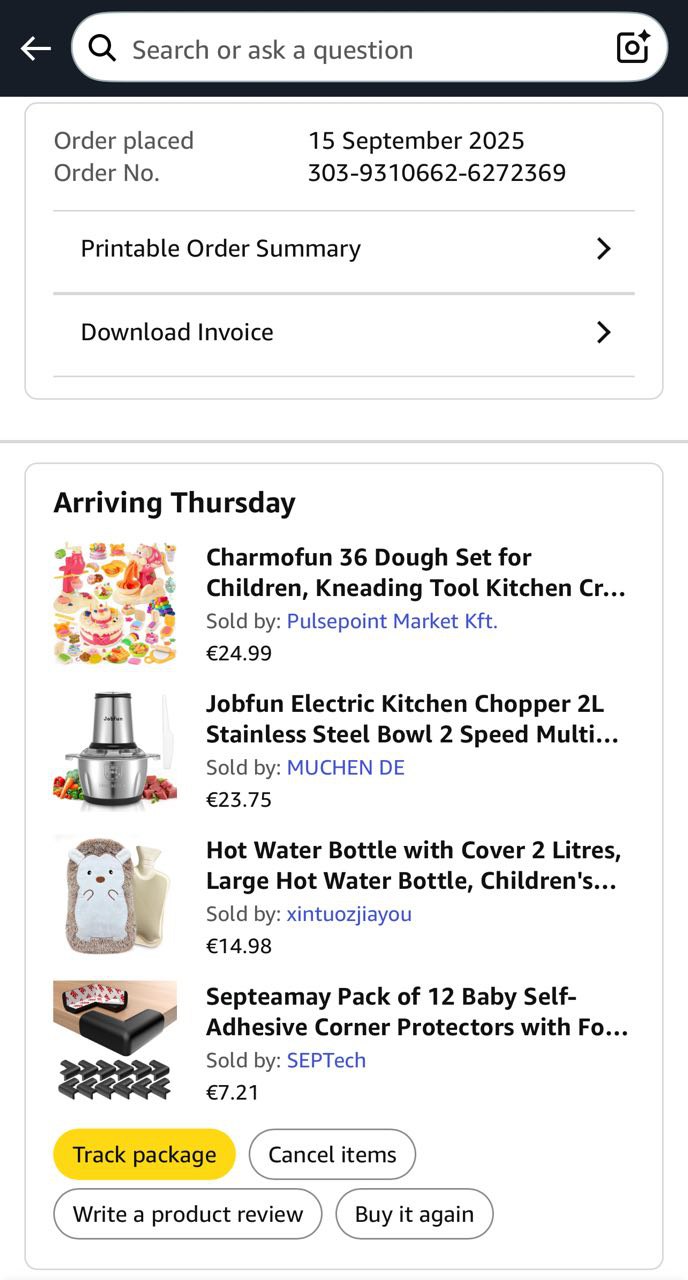The height and width of the screenshot is (1280, 688).
Task: Tap Buy it again button
Action: coord(414,1214)
